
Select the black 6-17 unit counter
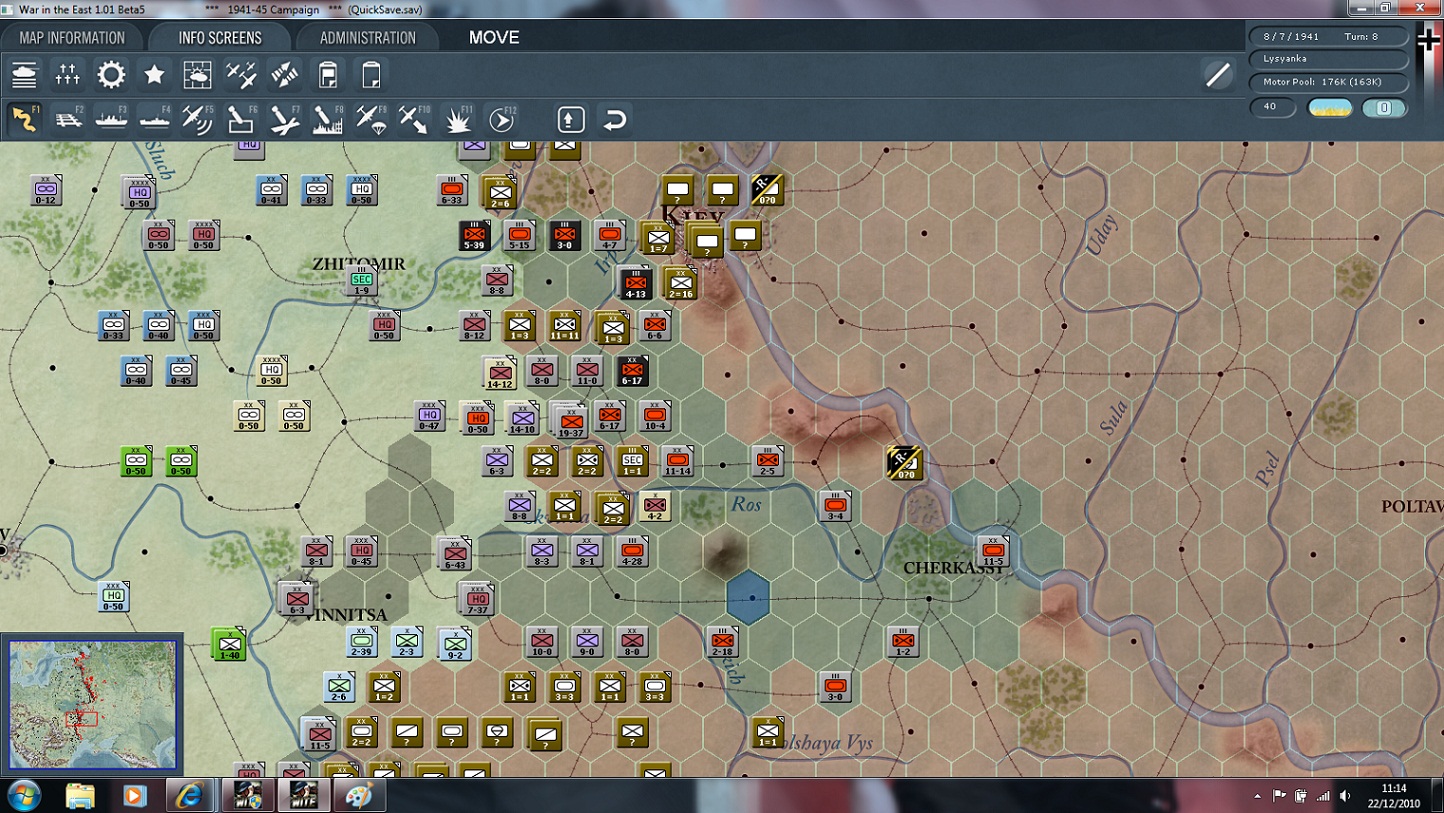632,371
